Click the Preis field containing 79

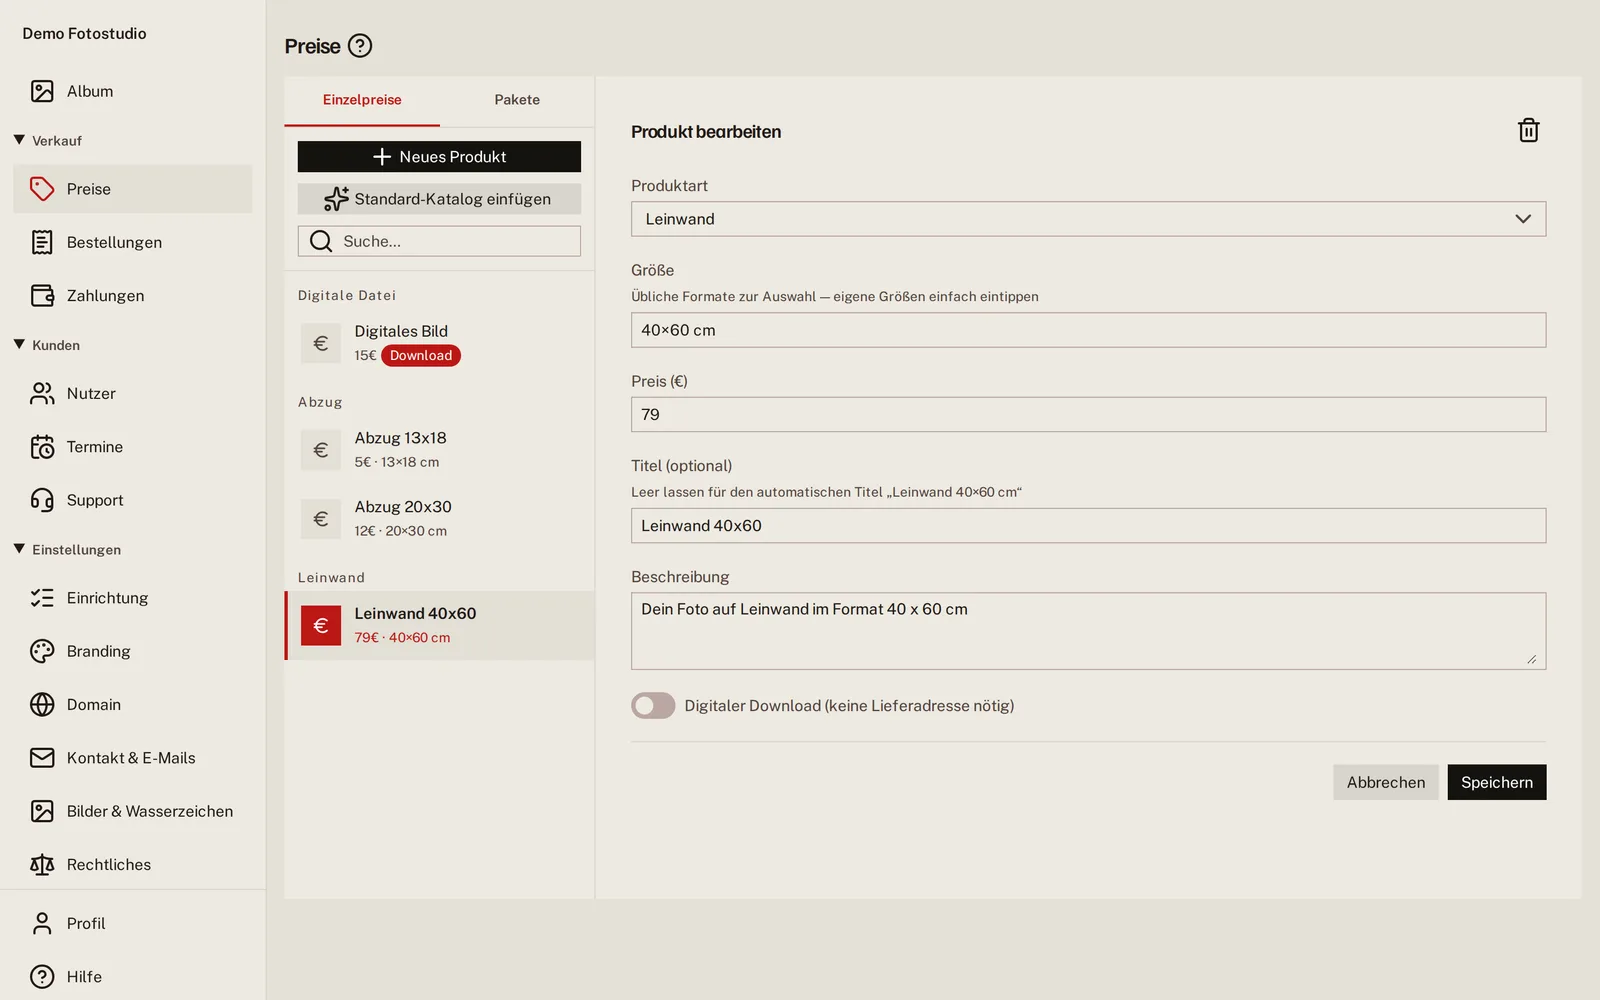tap(1088, 414)
